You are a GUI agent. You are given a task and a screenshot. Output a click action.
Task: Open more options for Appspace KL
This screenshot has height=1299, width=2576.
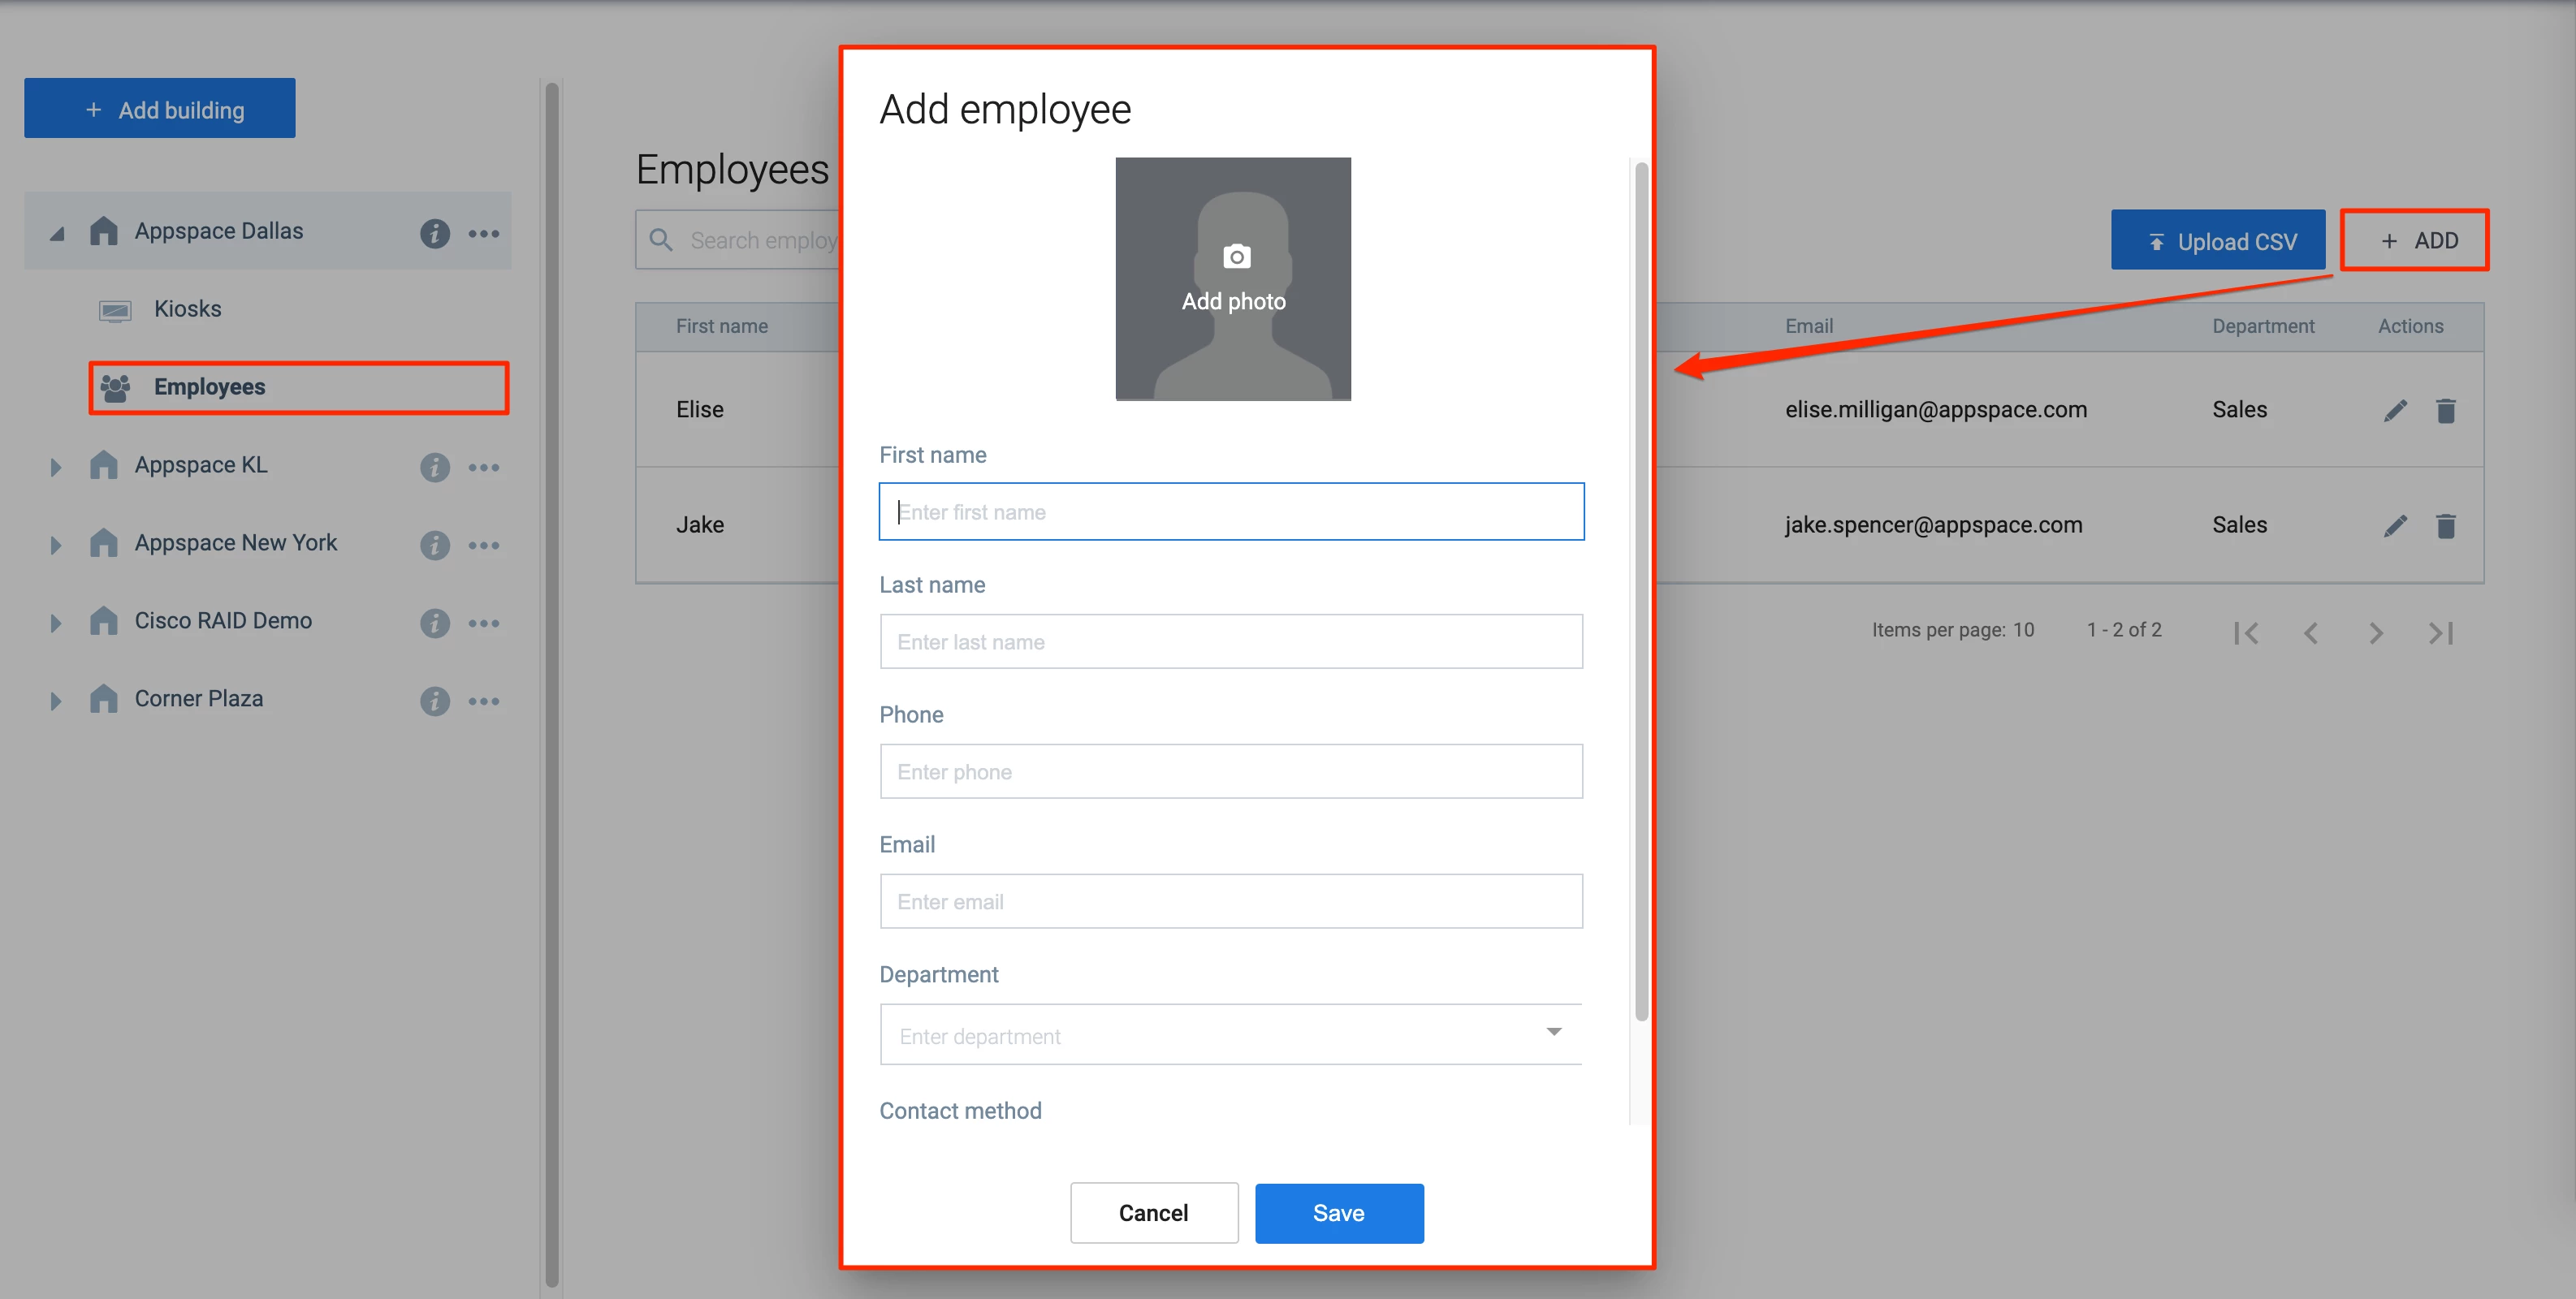[x=484, y=467]
